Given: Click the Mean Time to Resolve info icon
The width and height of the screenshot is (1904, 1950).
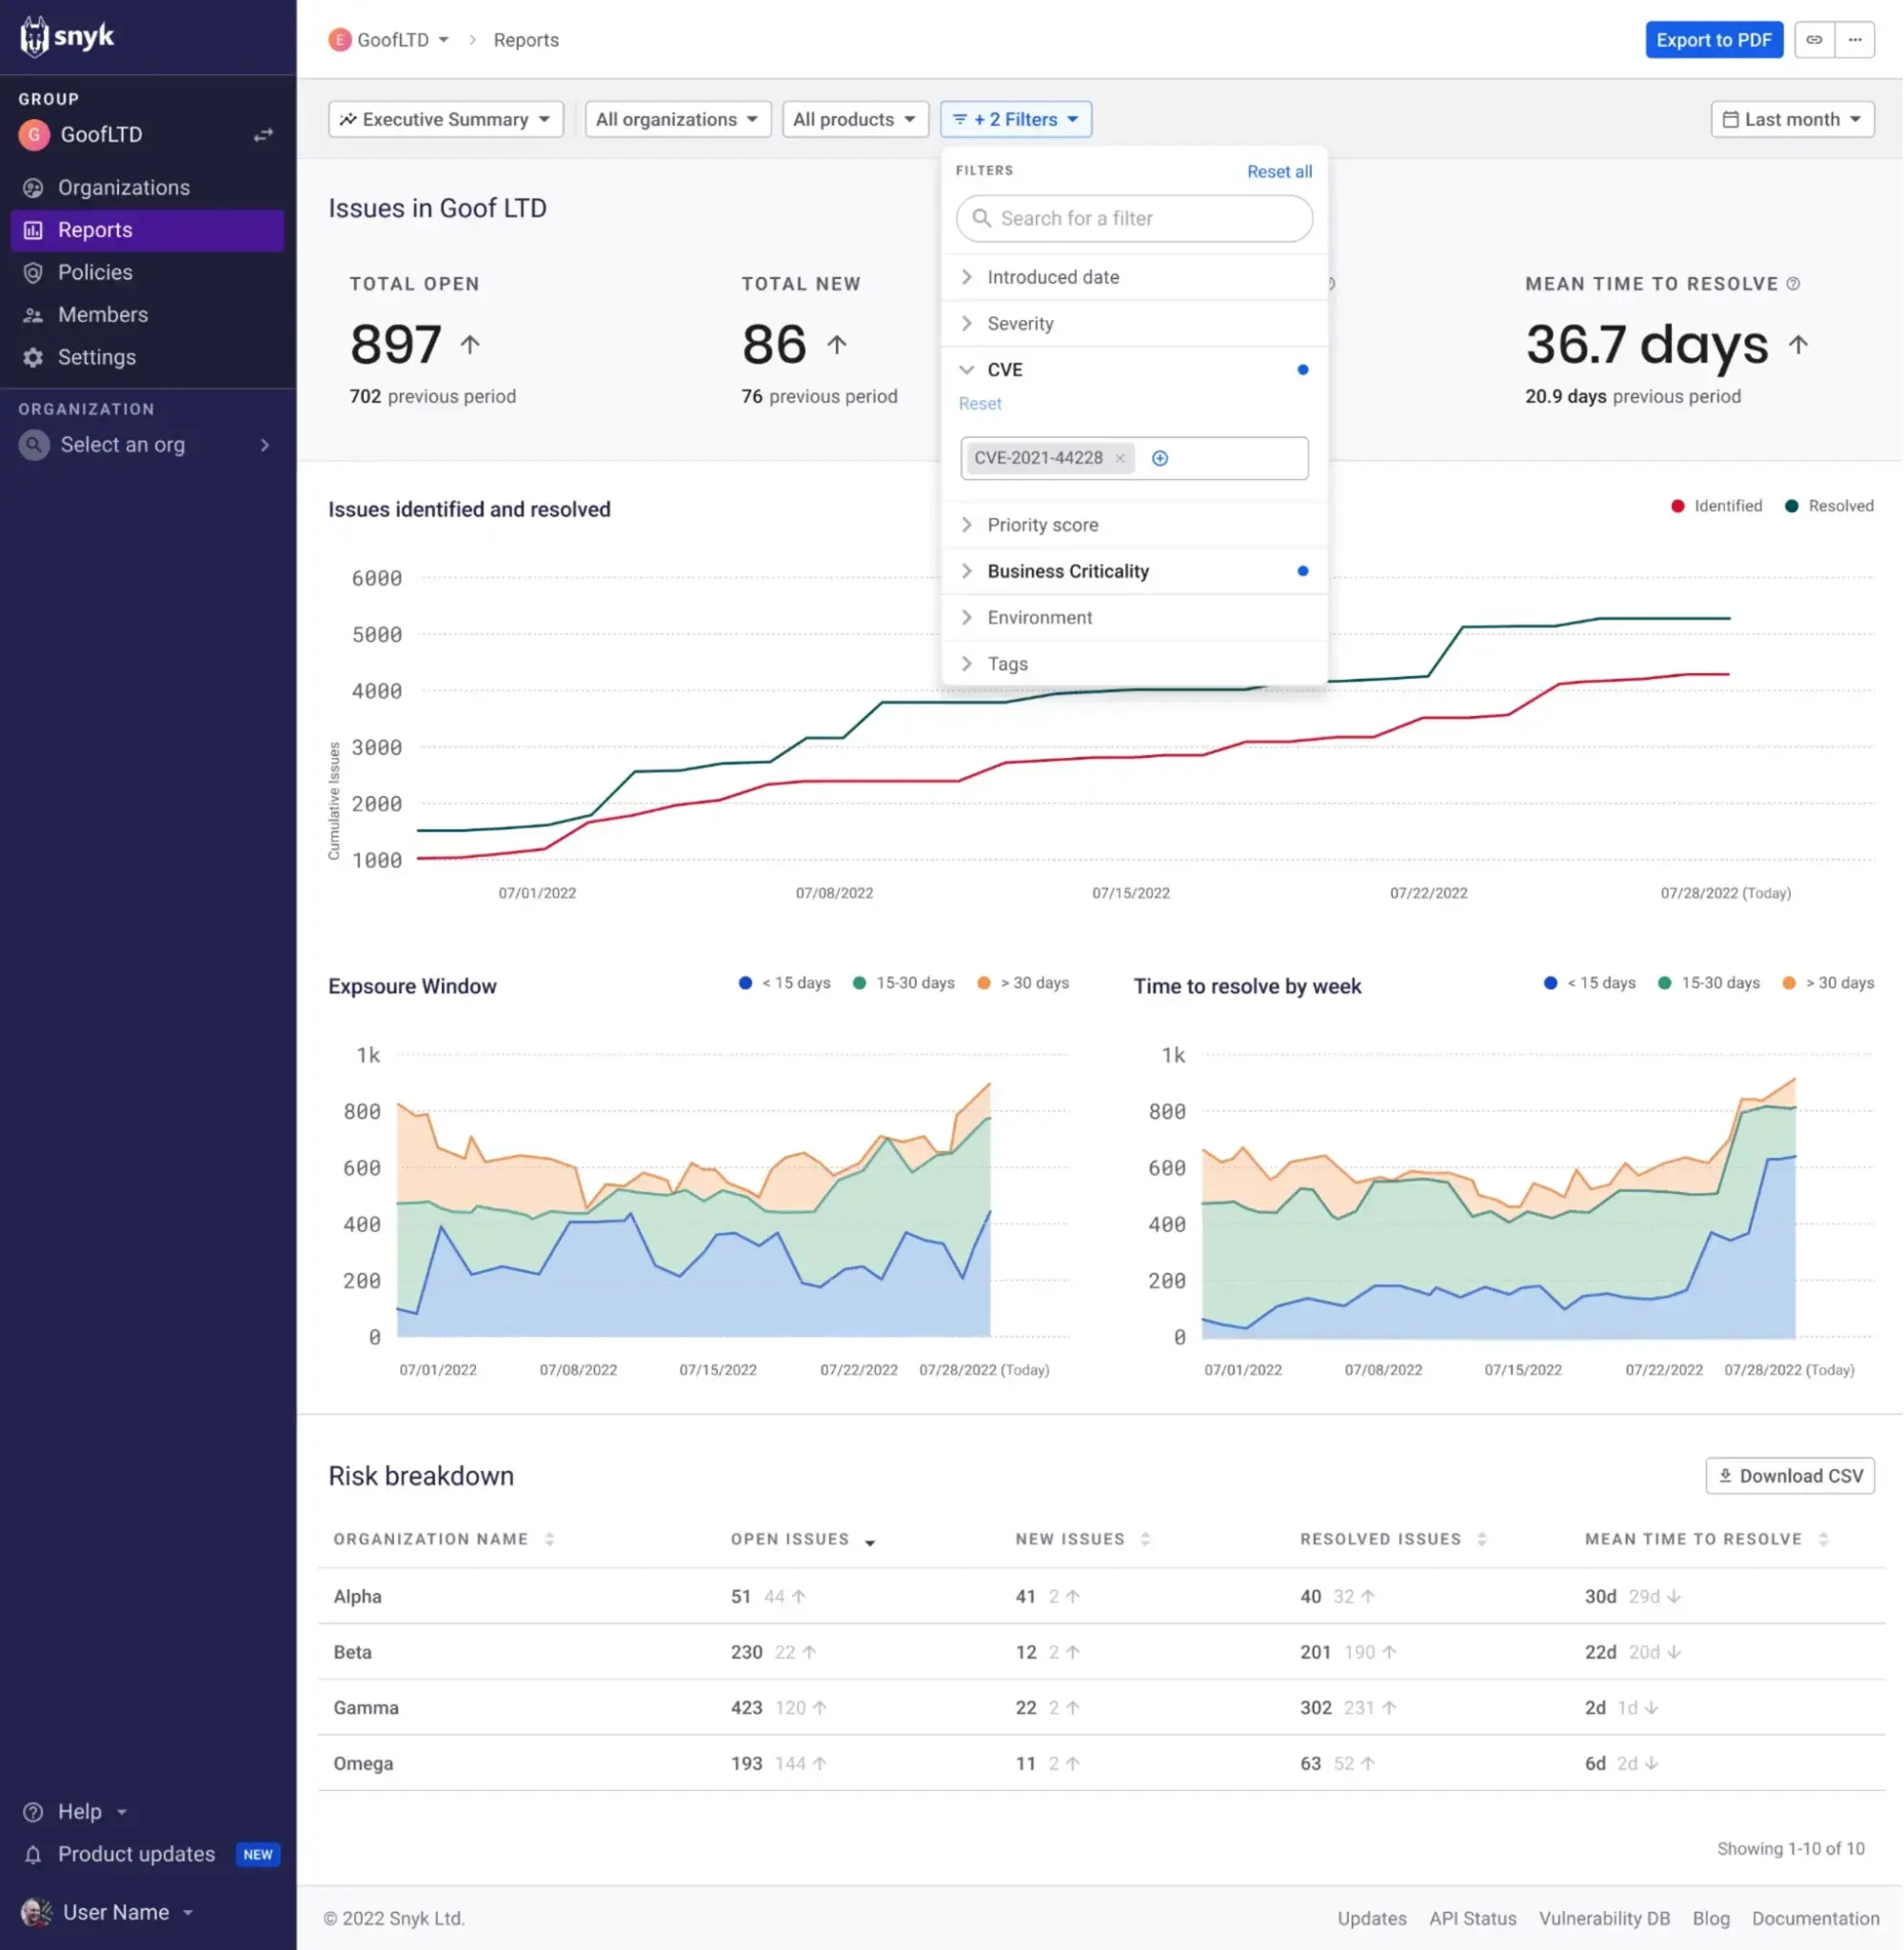Looking at the screenshot, I should [1793, 284].
